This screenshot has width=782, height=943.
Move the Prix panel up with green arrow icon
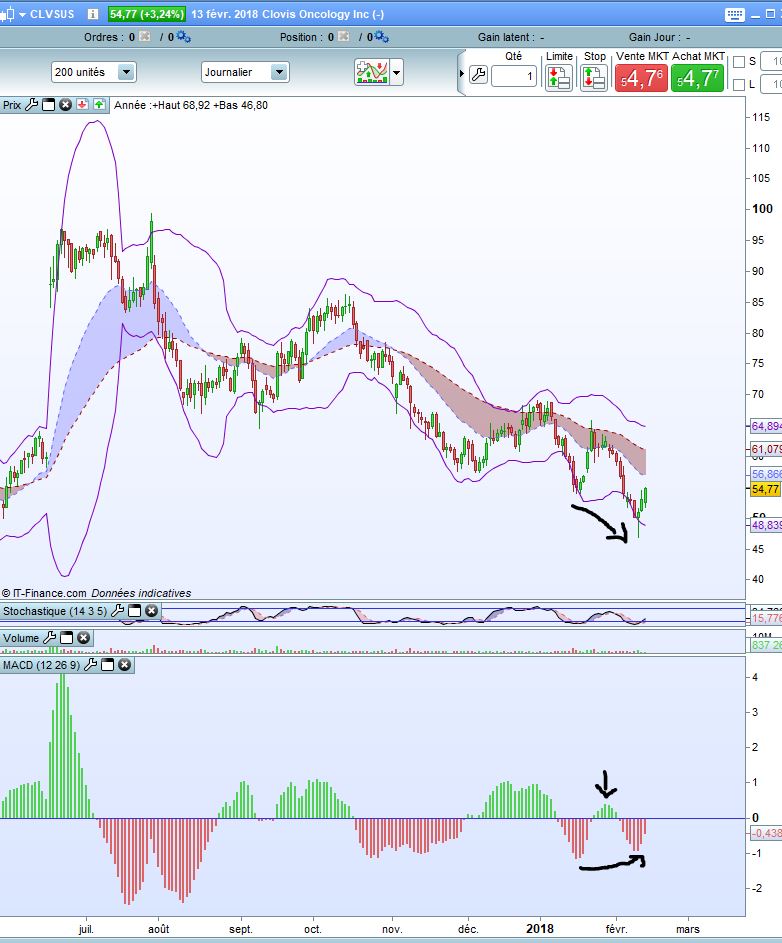(x=99, y=105)
